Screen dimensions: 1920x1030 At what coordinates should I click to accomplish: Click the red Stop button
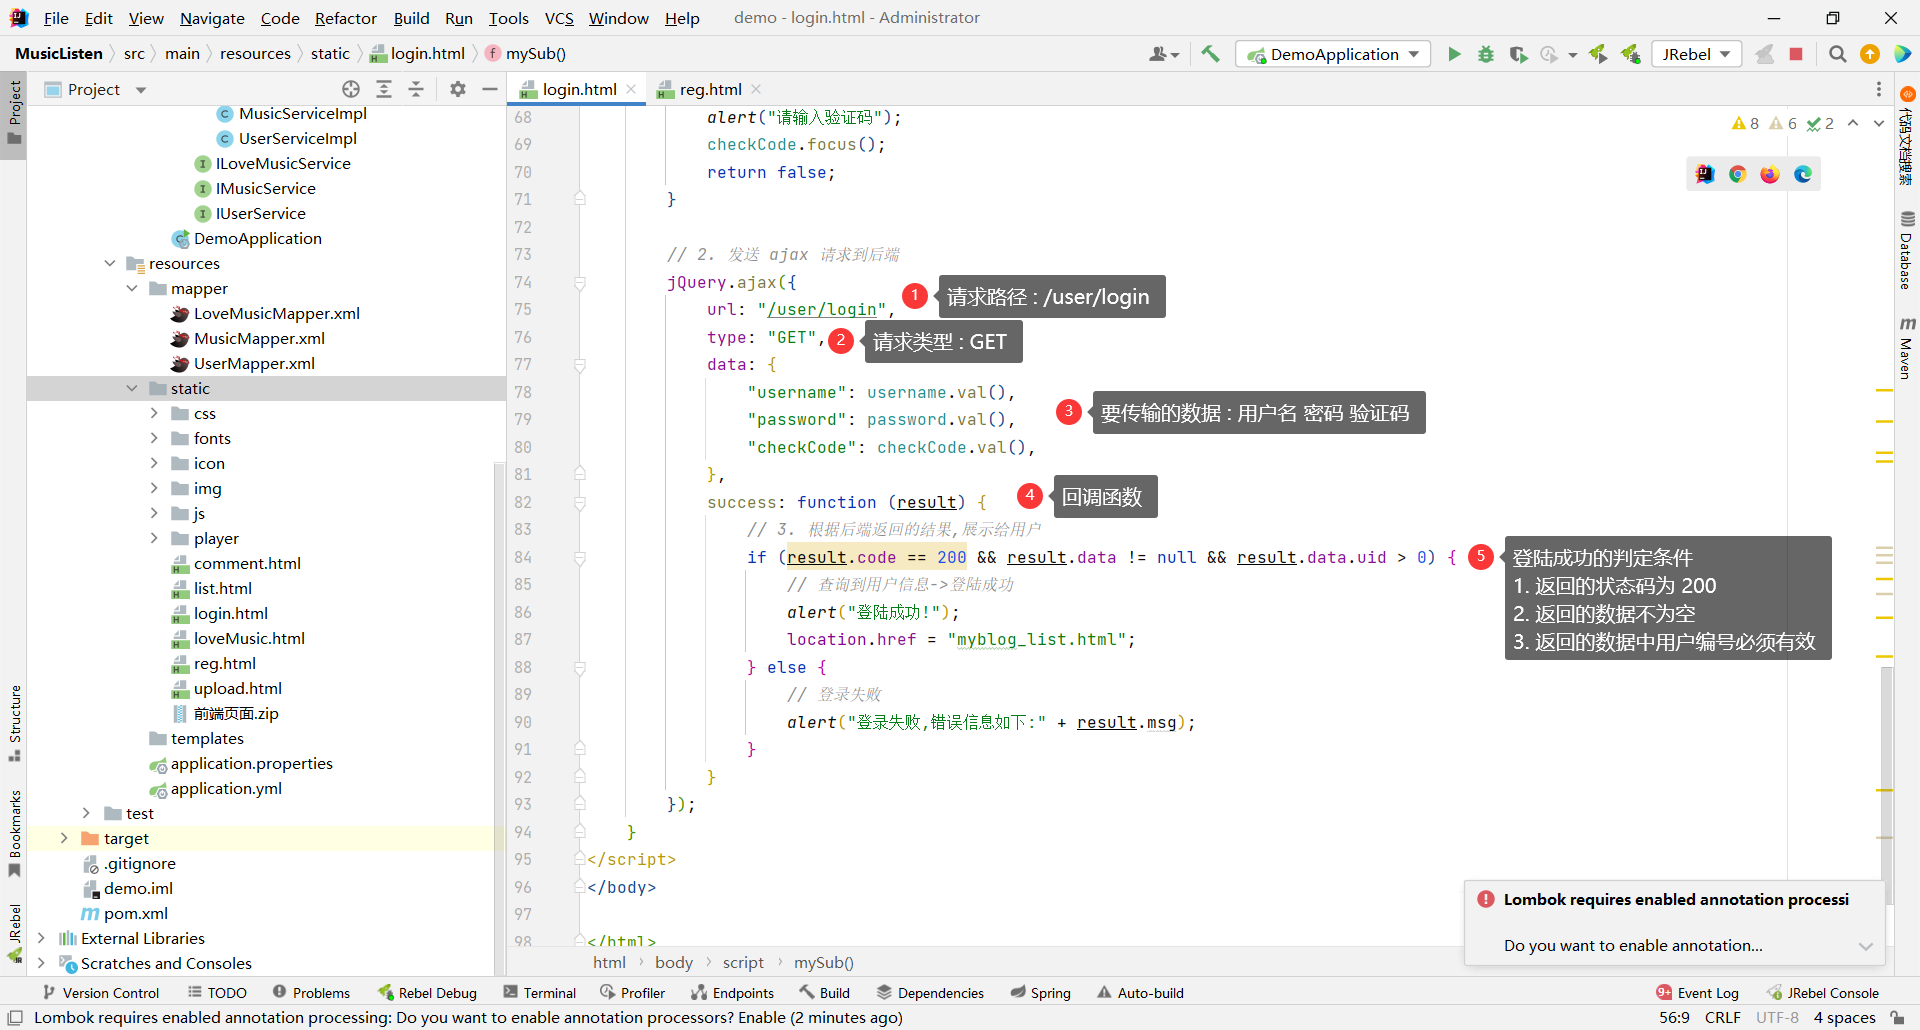[1796, 54]
